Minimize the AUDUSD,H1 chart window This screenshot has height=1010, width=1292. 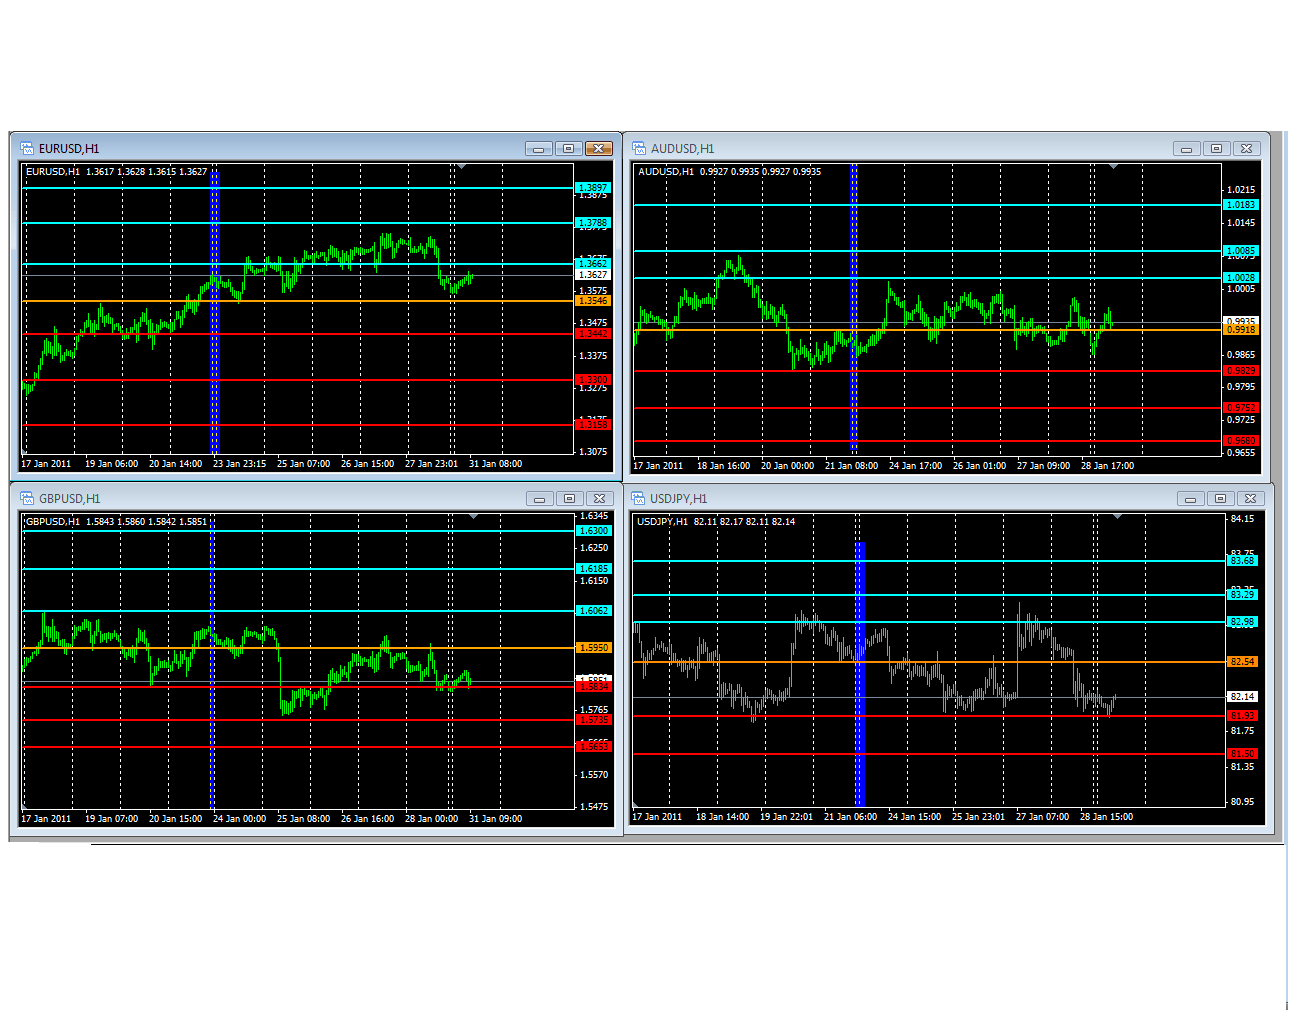1187,148
